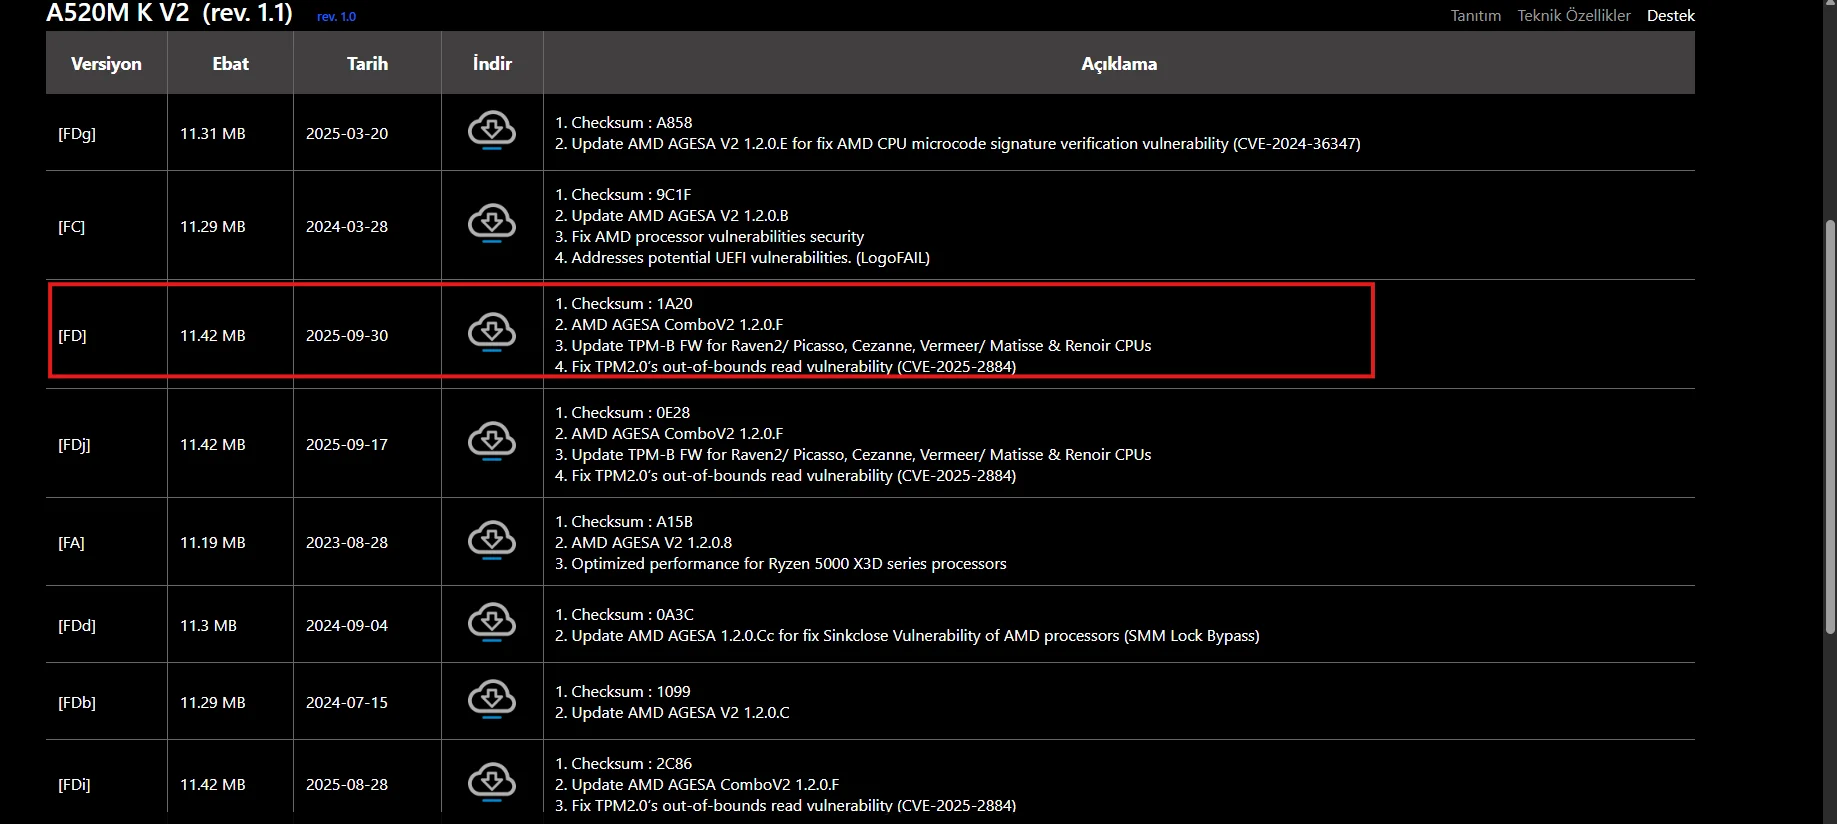This screenshot has width=1837, height=824.
Task: Click the date 2025-09-30
Action: (x=347, y=335)
